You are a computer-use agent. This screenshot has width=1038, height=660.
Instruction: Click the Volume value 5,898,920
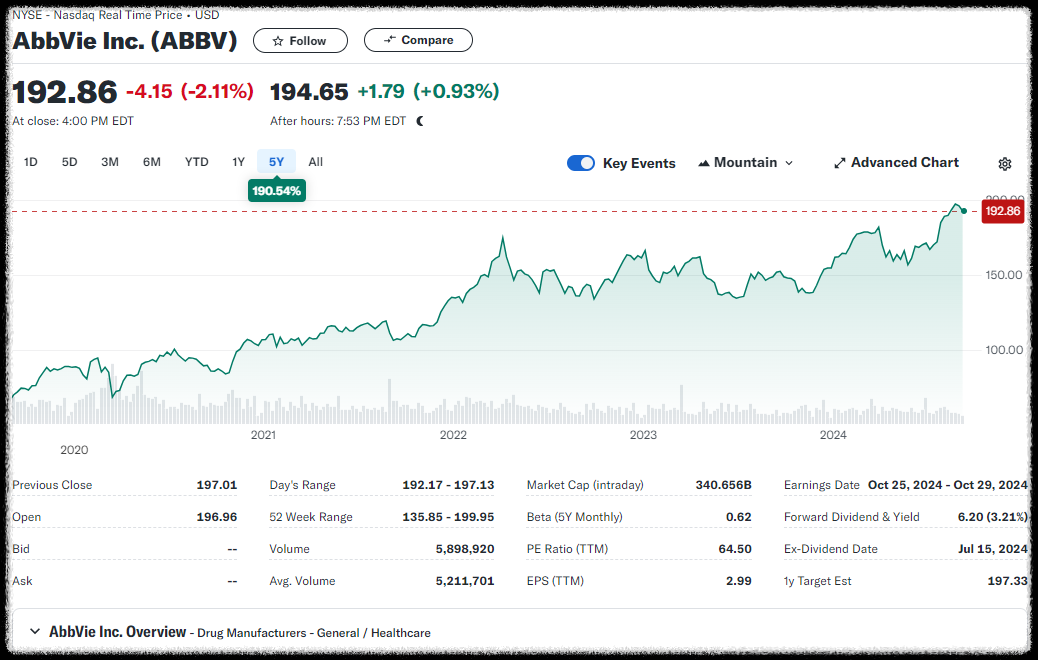(465, 549)
